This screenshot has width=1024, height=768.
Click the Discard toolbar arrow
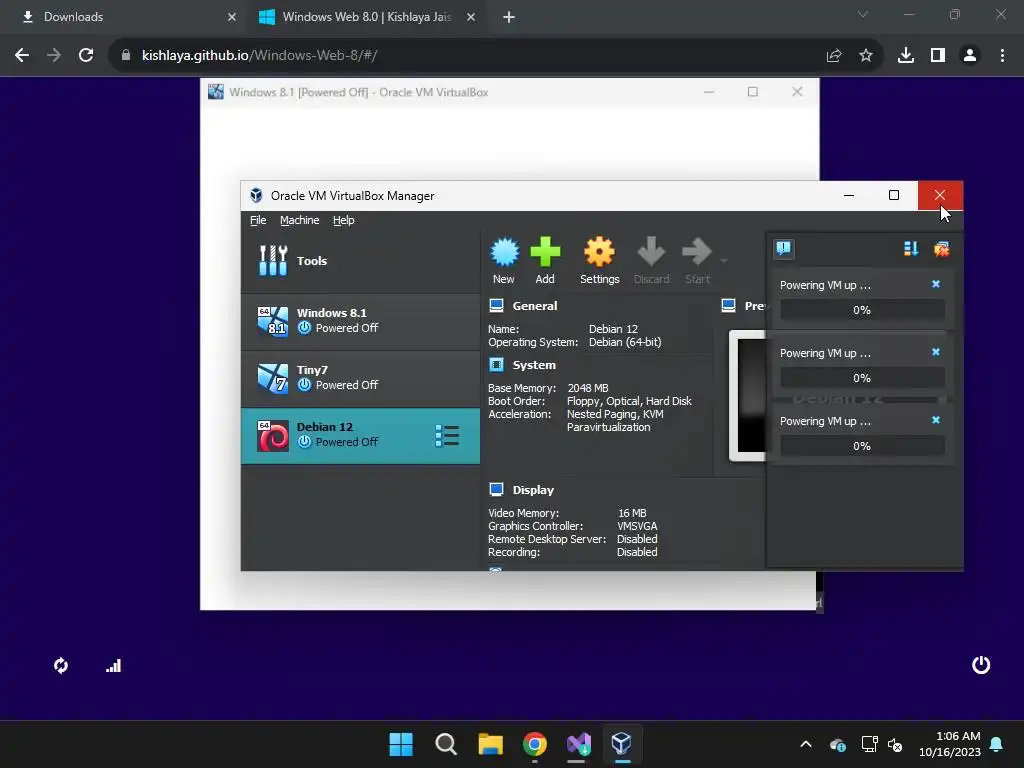[x=651, y=252]
